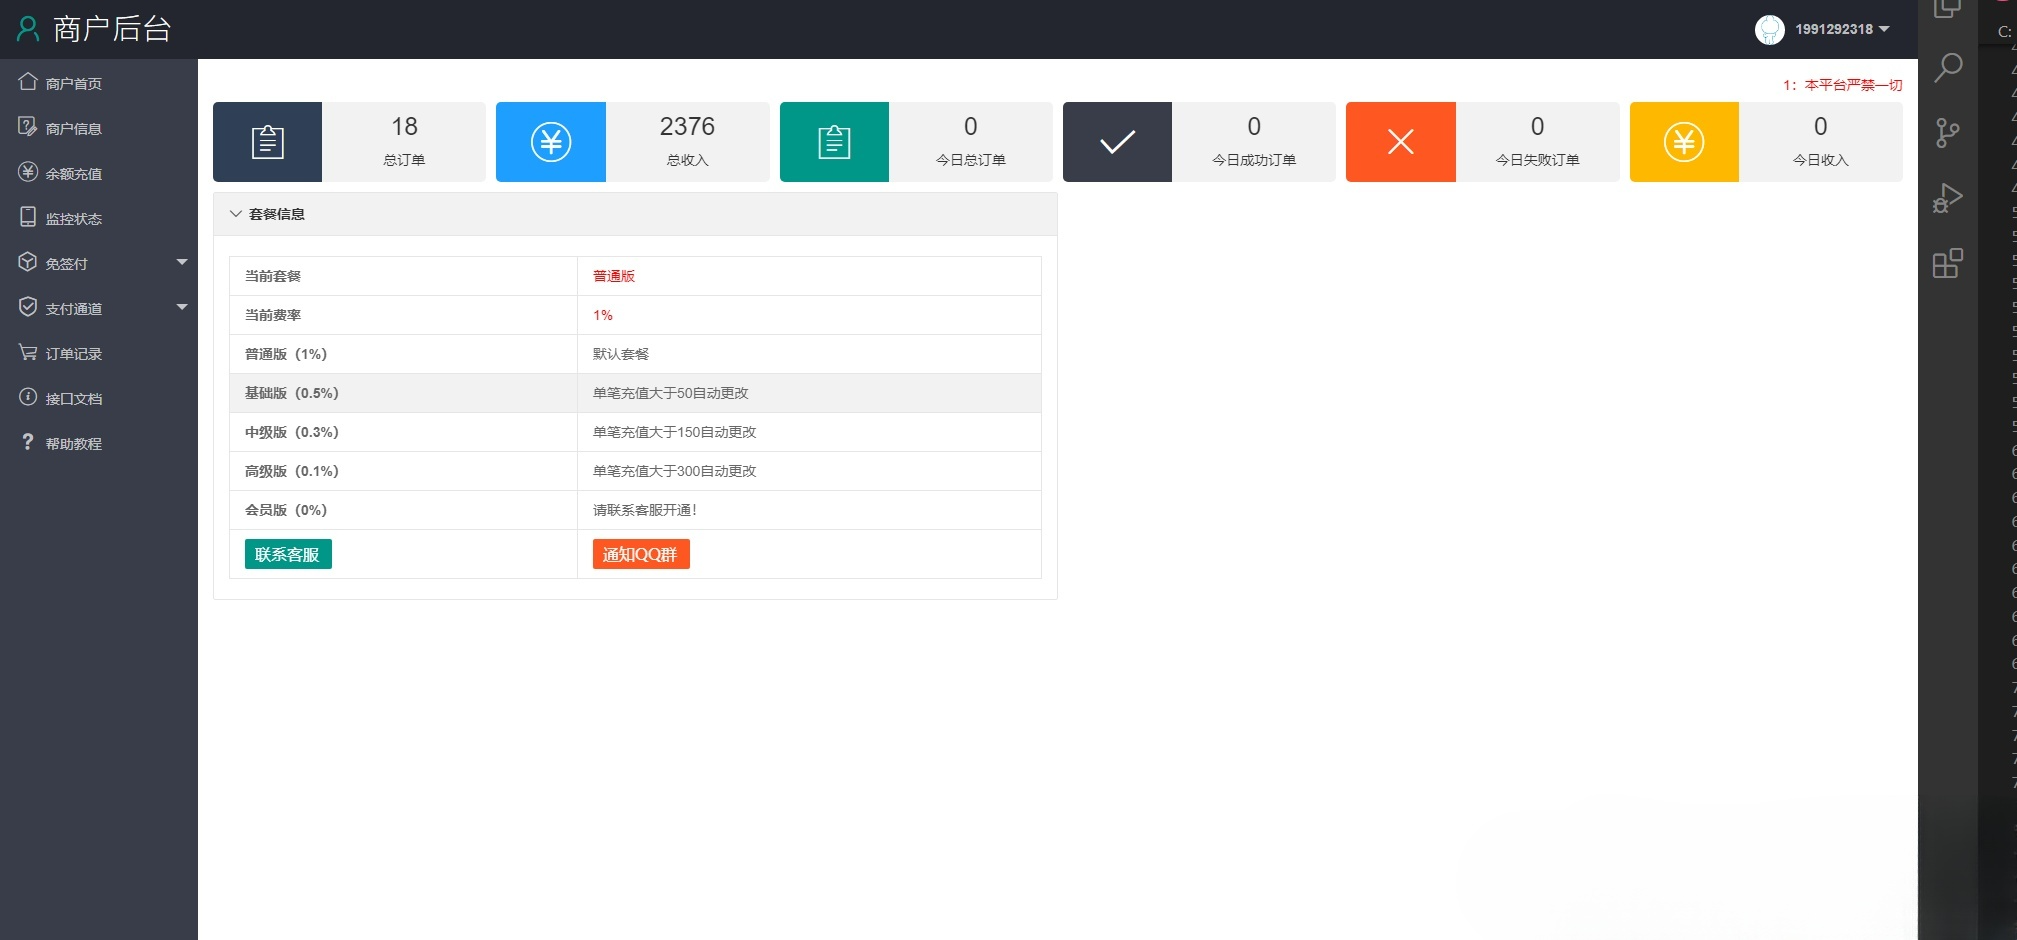The image size is (2017, 940).
Task: Click the yellow yen icon for 今日收入
Action: click(x=1682, y=141)
